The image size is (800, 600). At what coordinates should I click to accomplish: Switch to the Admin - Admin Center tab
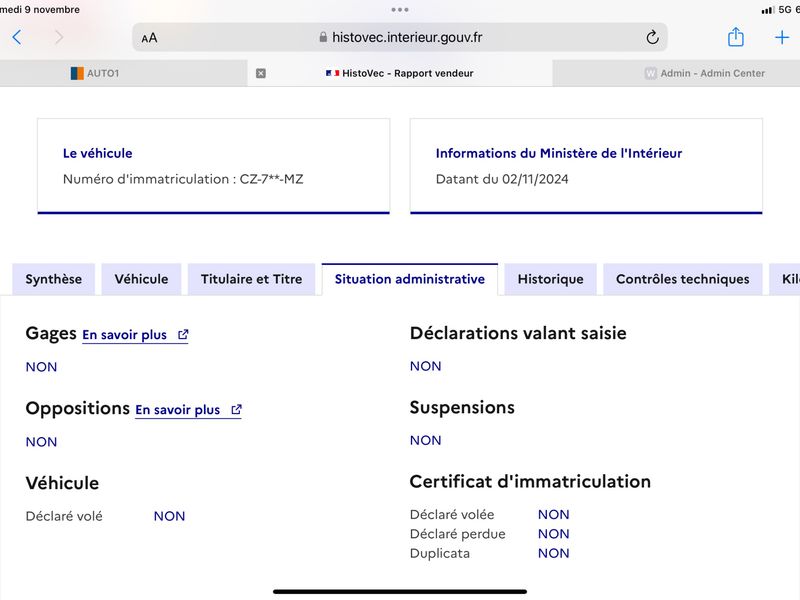click(x=676, y=73)
